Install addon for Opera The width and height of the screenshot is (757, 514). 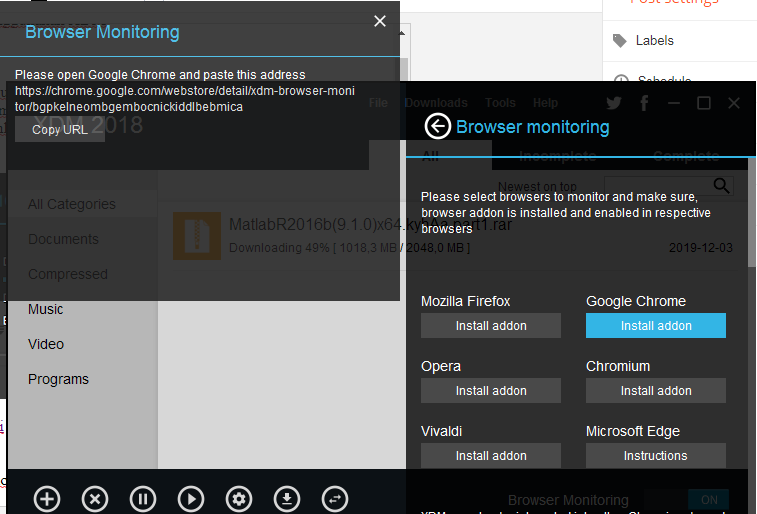pyautogui.click(x=491, y=390)
